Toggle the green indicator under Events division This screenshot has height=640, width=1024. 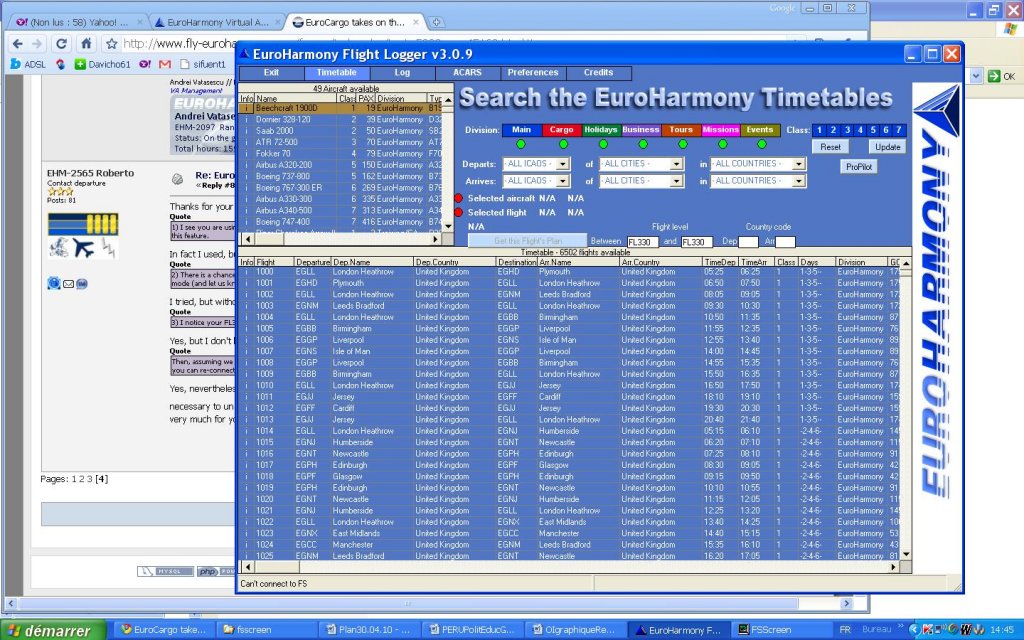[760, 145]
